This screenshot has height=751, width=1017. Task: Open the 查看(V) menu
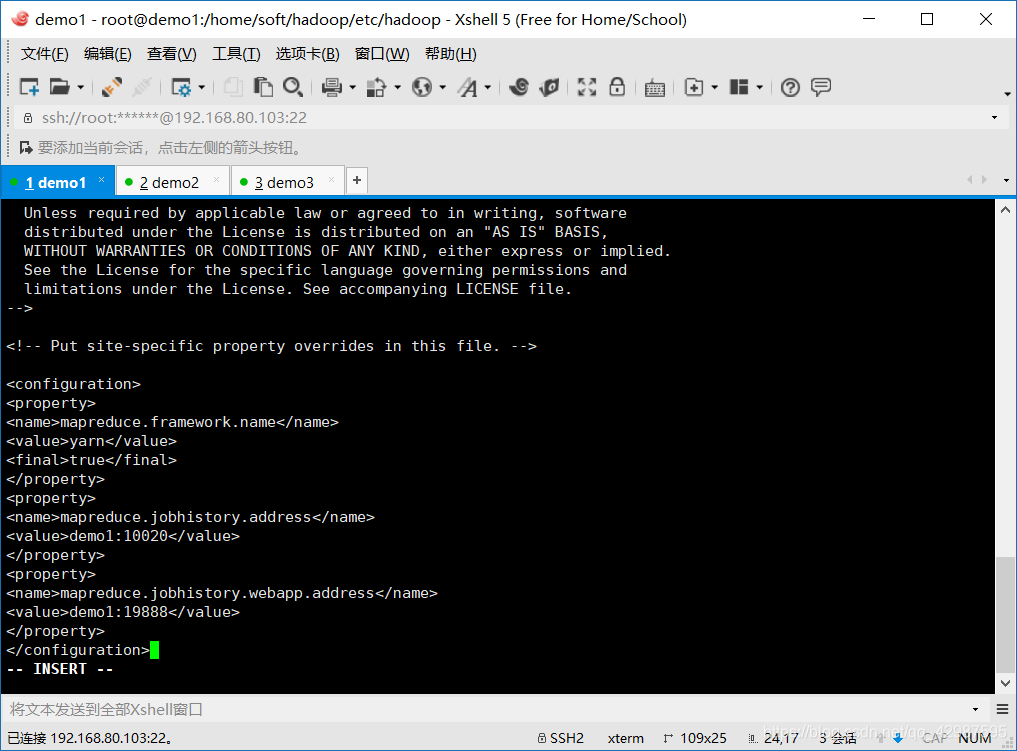click(171, 54)
